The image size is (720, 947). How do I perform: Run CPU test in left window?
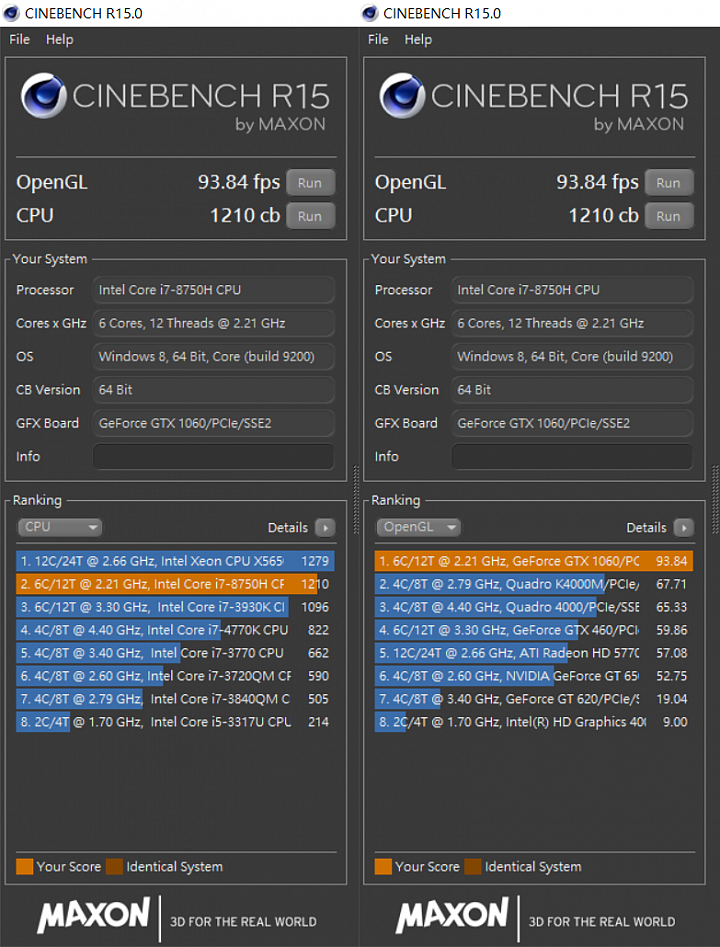pyautogui.click(x=310, y=216)
